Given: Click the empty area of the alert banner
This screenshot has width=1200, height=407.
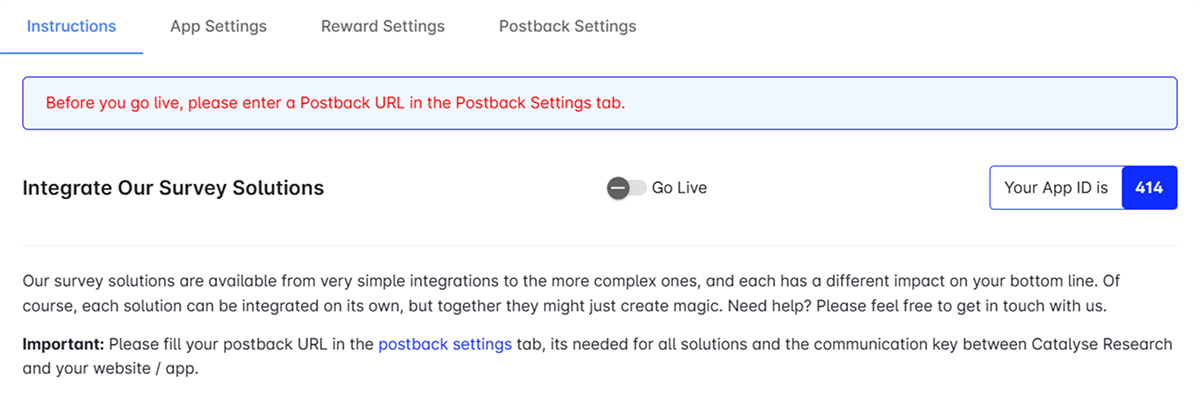Looking at the screenshot, I should coord(900,103).
